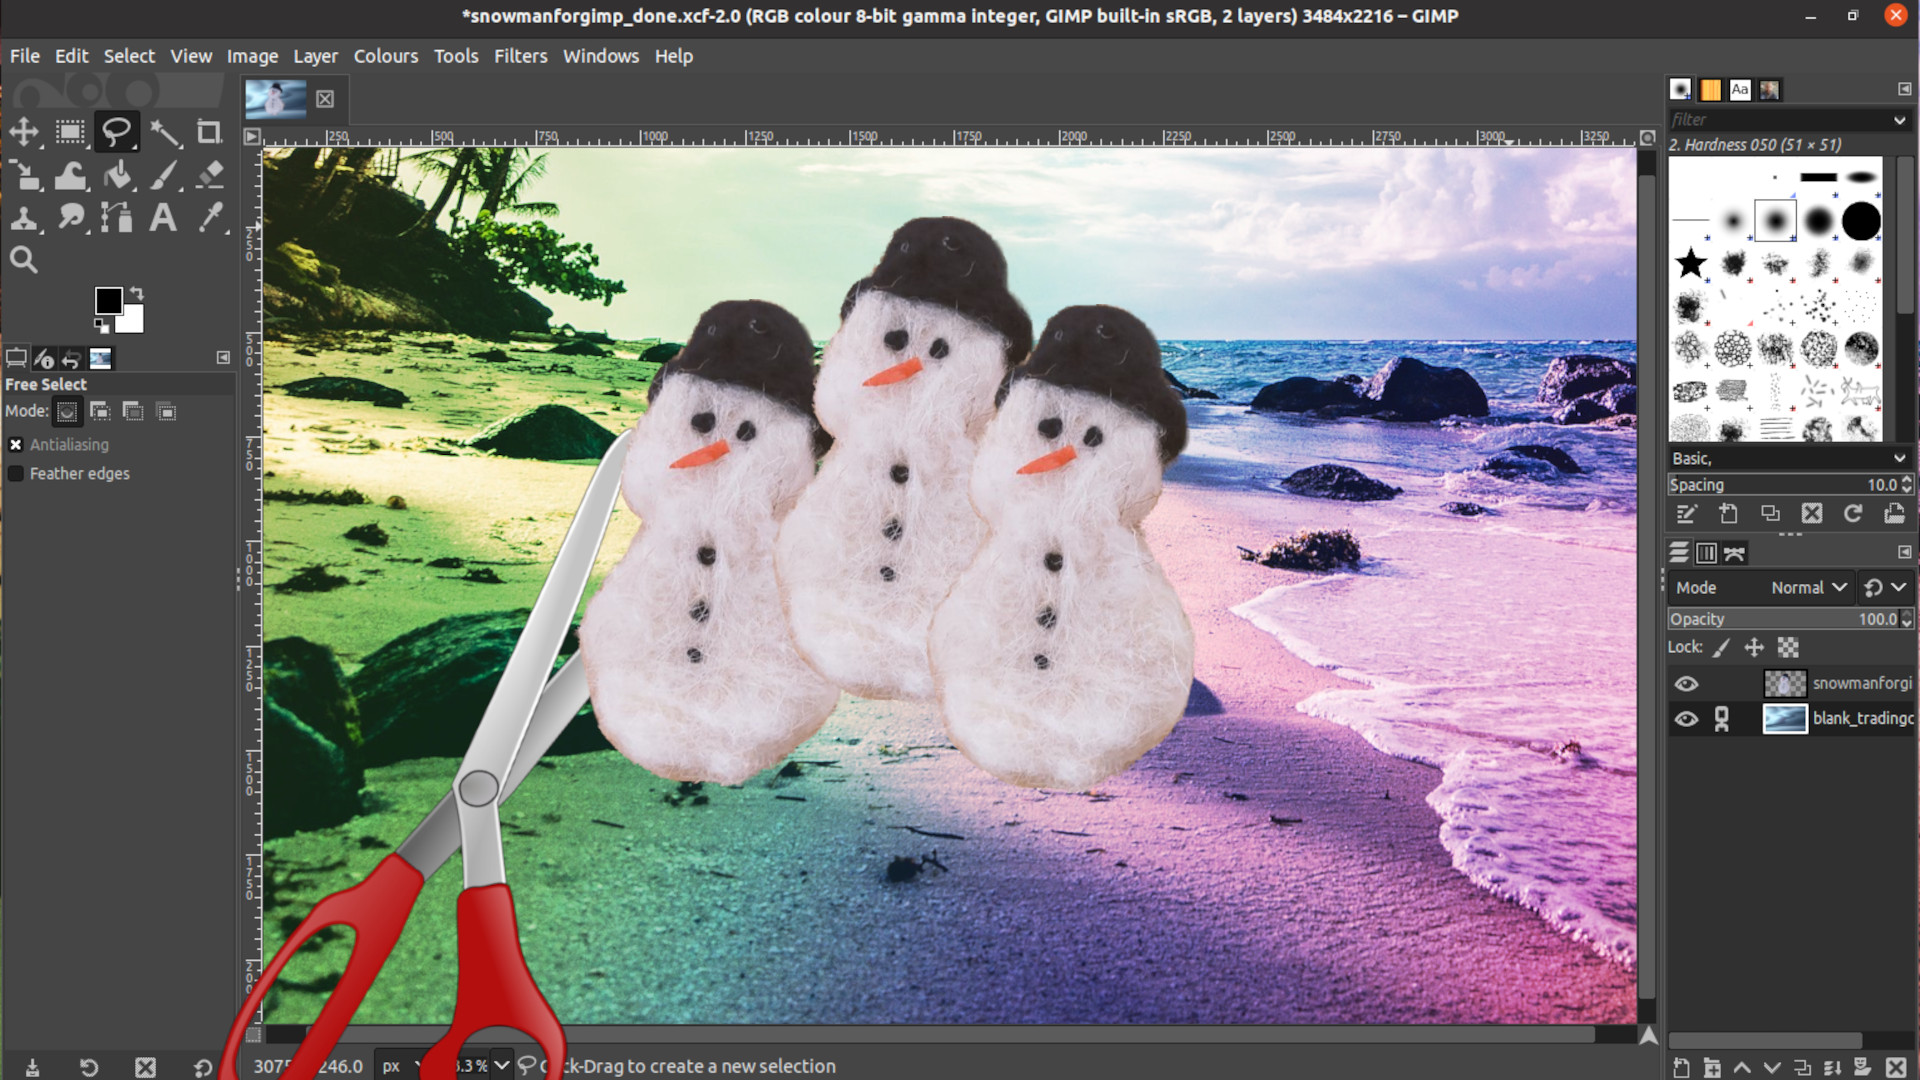Click the blank_tradingc layer thumbnail
The width and height of the screenshot is (1920, 1080).
click(1783, 717)
